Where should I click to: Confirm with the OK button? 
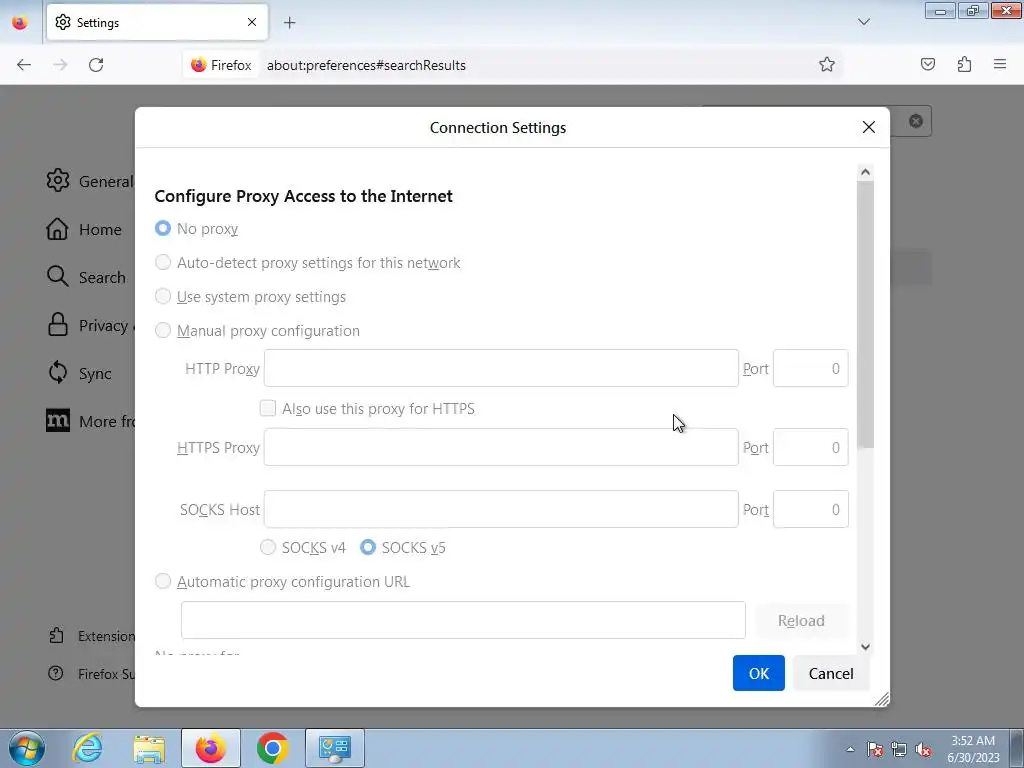(x=758, y=673)
